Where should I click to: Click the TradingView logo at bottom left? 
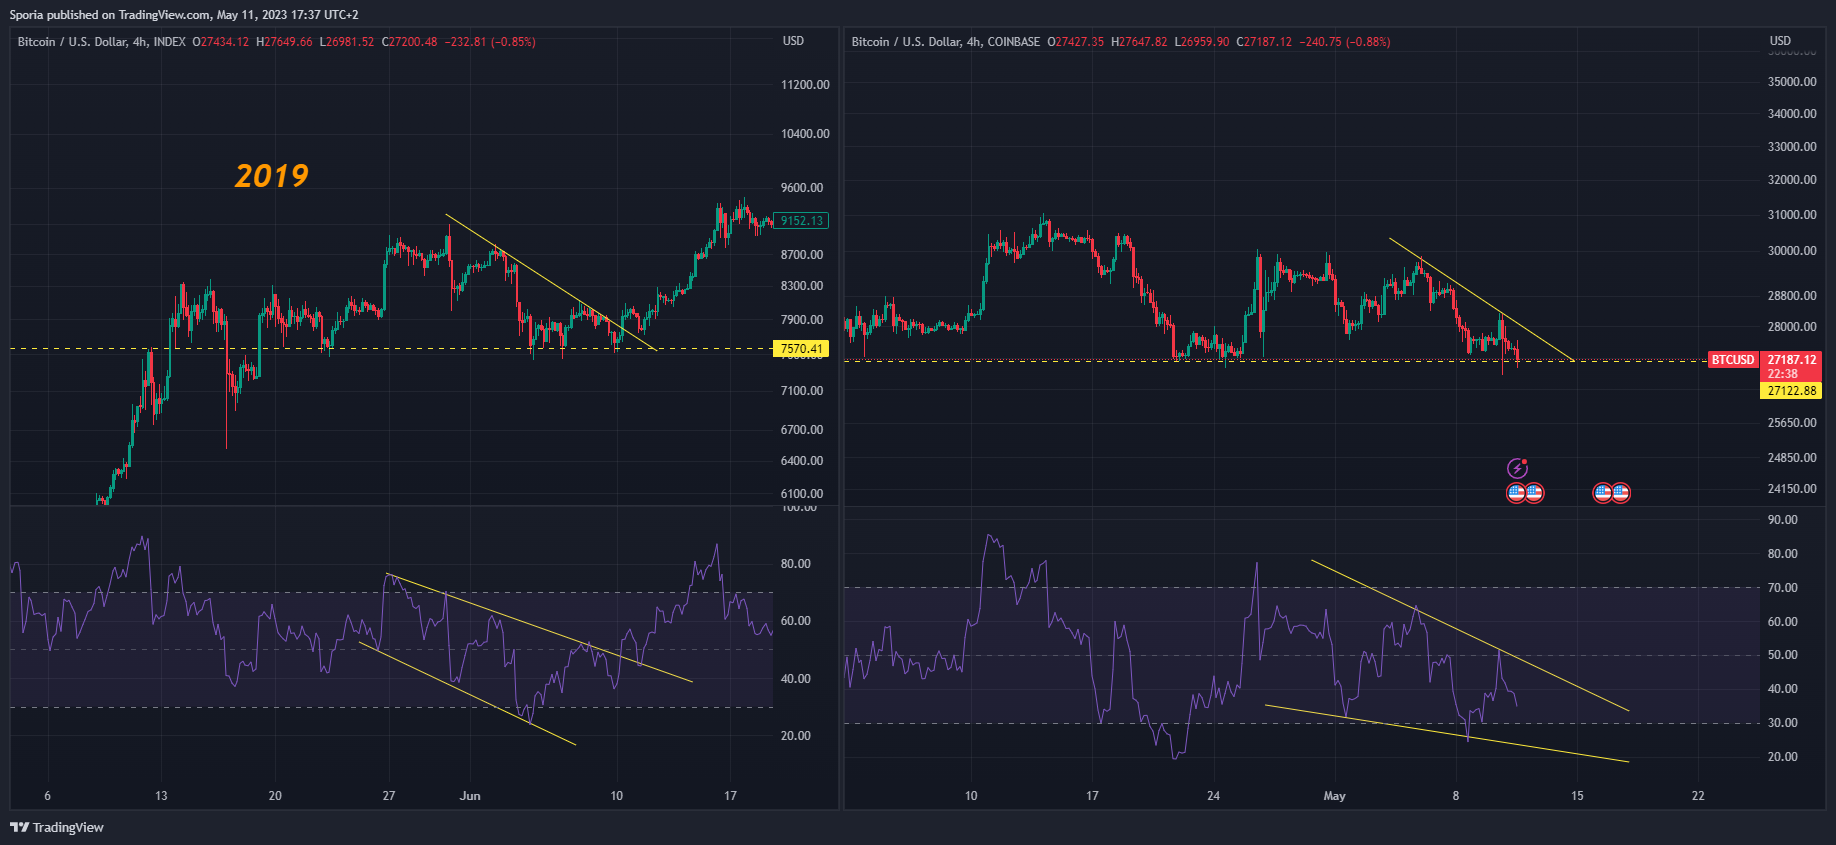click(x=57, y=827)
